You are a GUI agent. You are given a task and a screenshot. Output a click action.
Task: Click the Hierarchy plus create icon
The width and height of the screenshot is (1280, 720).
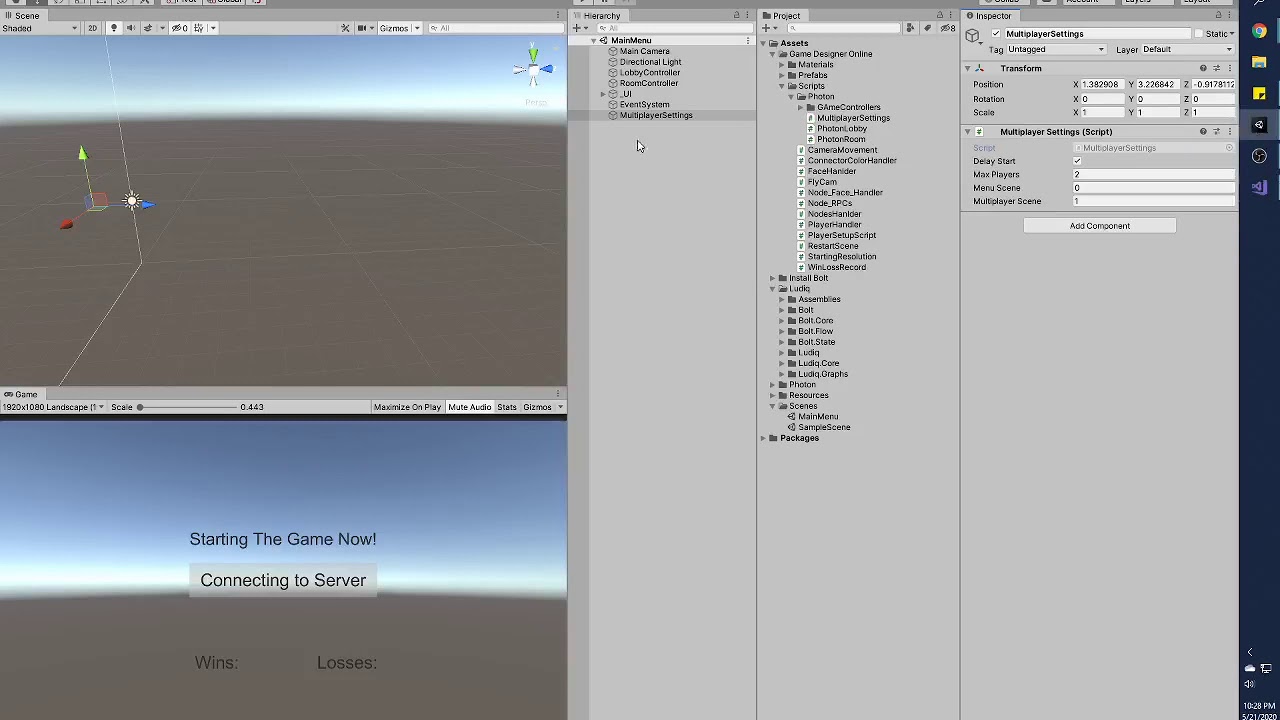coord(576,28)
